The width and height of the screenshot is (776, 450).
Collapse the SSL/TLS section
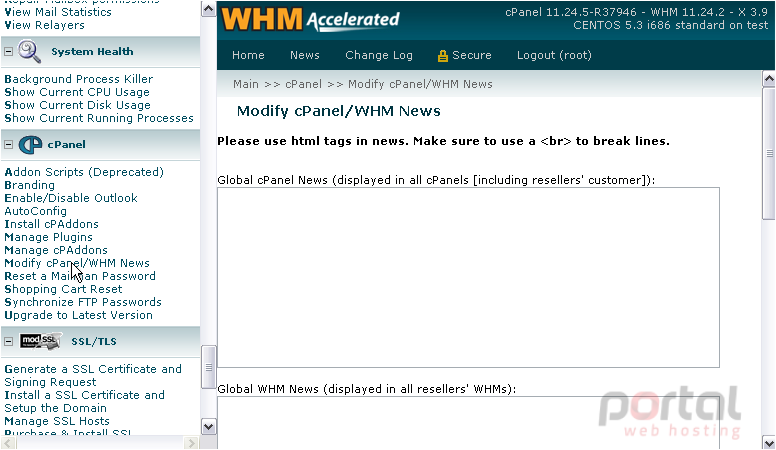[x=8, y=342]
